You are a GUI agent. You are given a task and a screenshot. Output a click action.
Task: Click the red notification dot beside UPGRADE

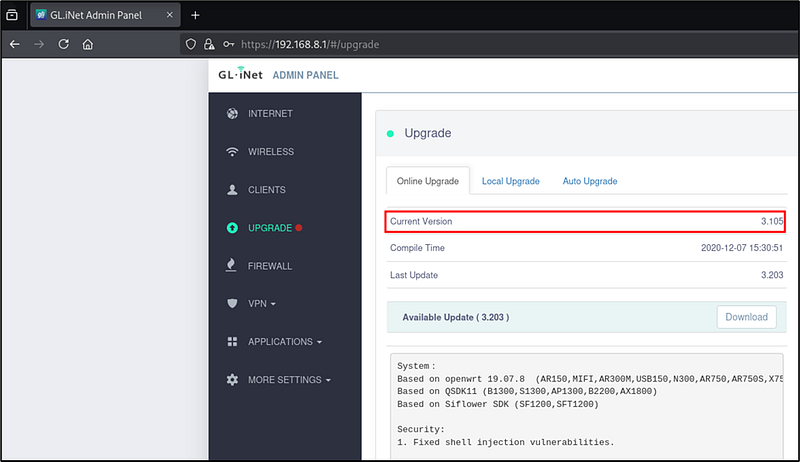click(299, 228)
